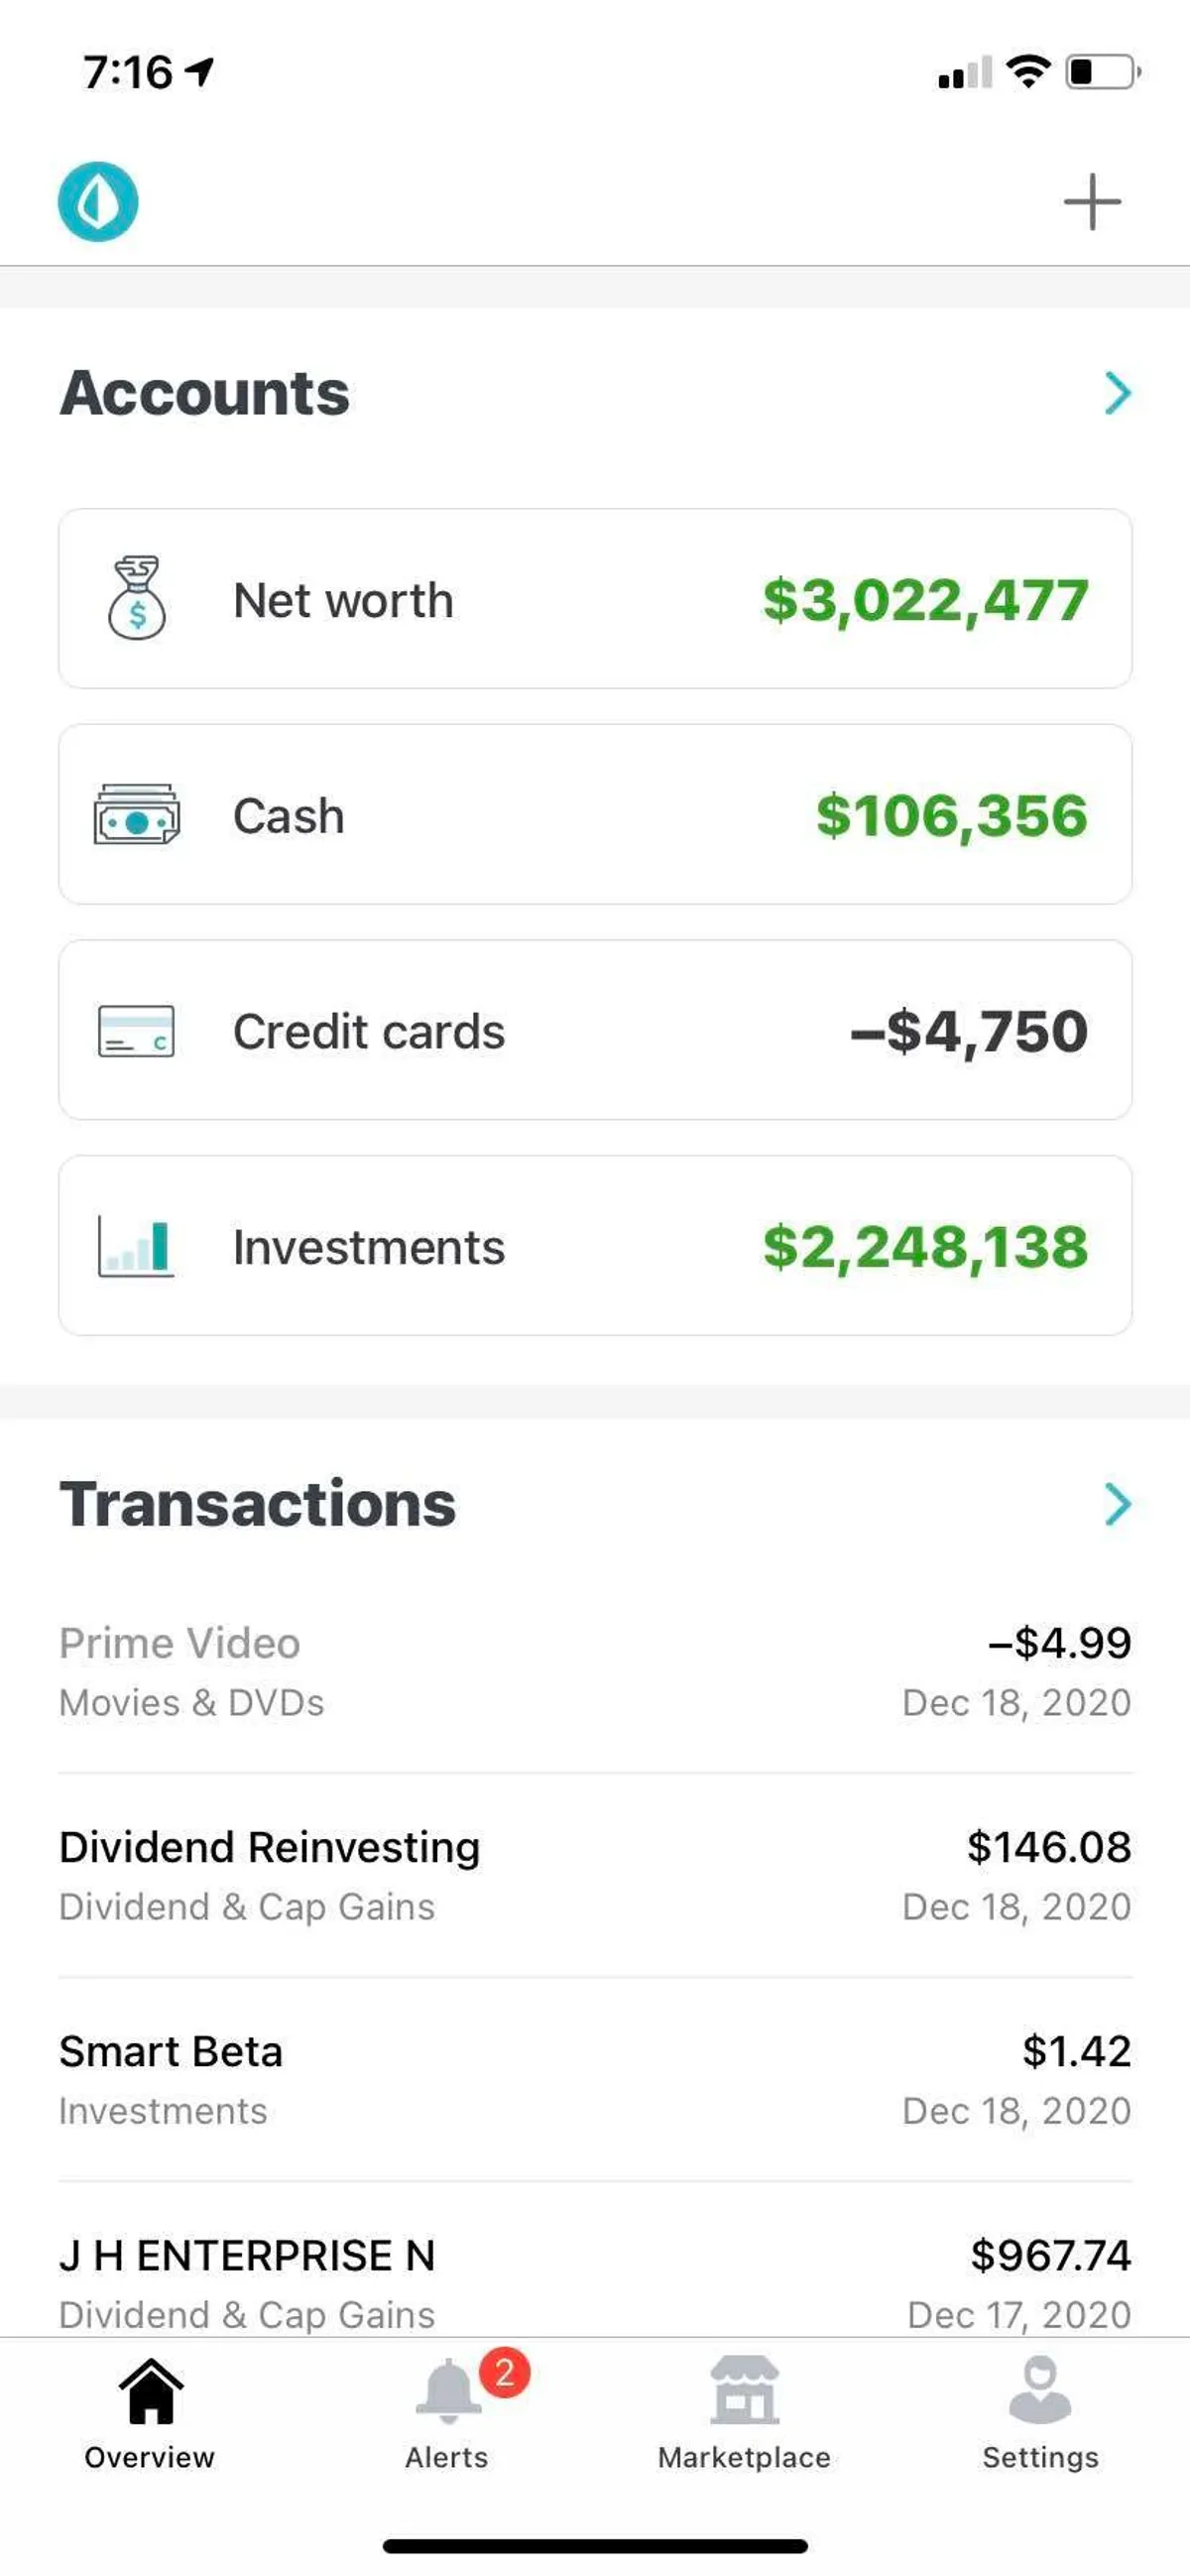Image resolution: width=1190 pixels, height=2576 pixels.
Task: Switch to the Settings tab
Action: tap(1040, 2412)
